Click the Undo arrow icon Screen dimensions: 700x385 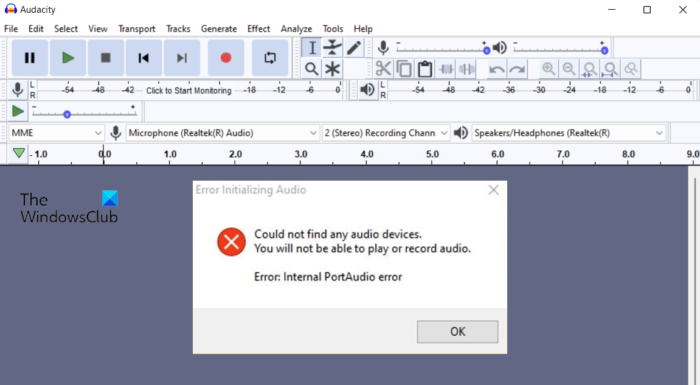click(x=496, y=69)
